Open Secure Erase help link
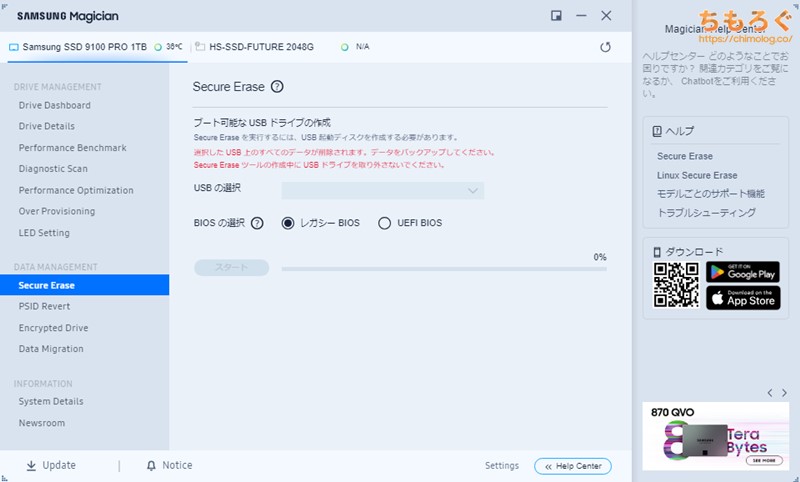This screenshot has height=482, width=800. [685, 156]
